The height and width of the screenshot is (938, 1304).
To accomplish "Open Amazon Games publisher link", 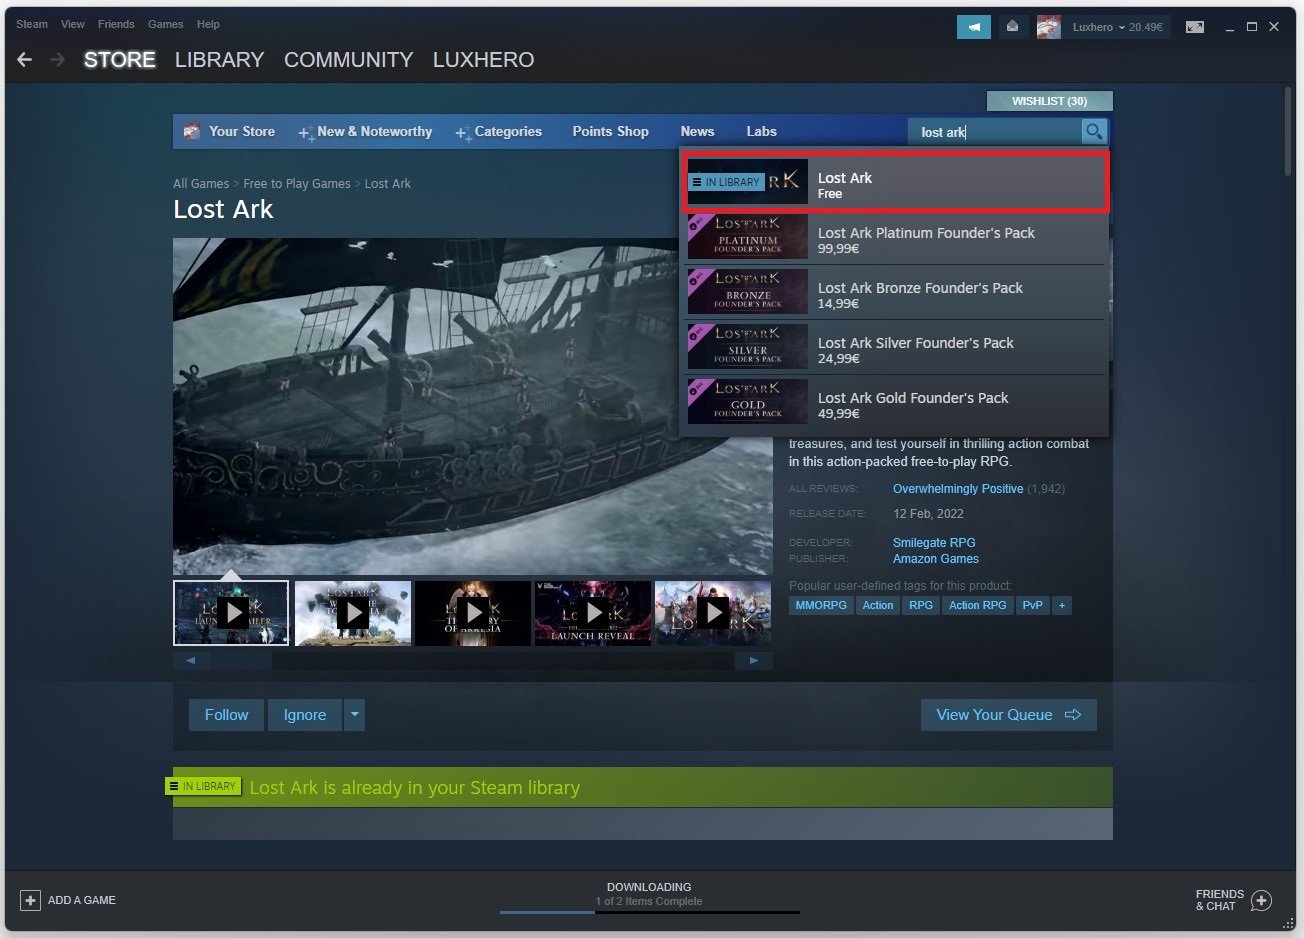I will coord(936,559).
